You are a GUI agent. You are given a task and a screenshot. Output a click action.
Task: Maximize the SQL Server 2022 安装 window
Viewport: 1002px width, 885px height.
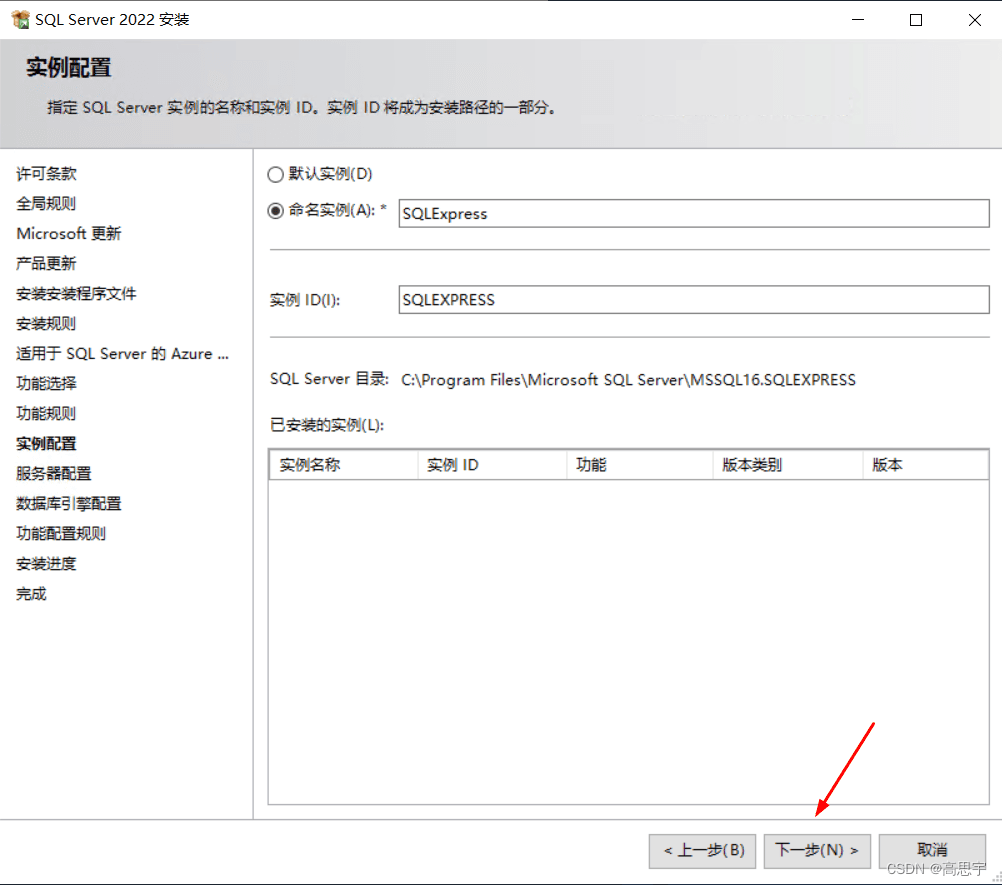pyautogui.click(x=916, y=20)
